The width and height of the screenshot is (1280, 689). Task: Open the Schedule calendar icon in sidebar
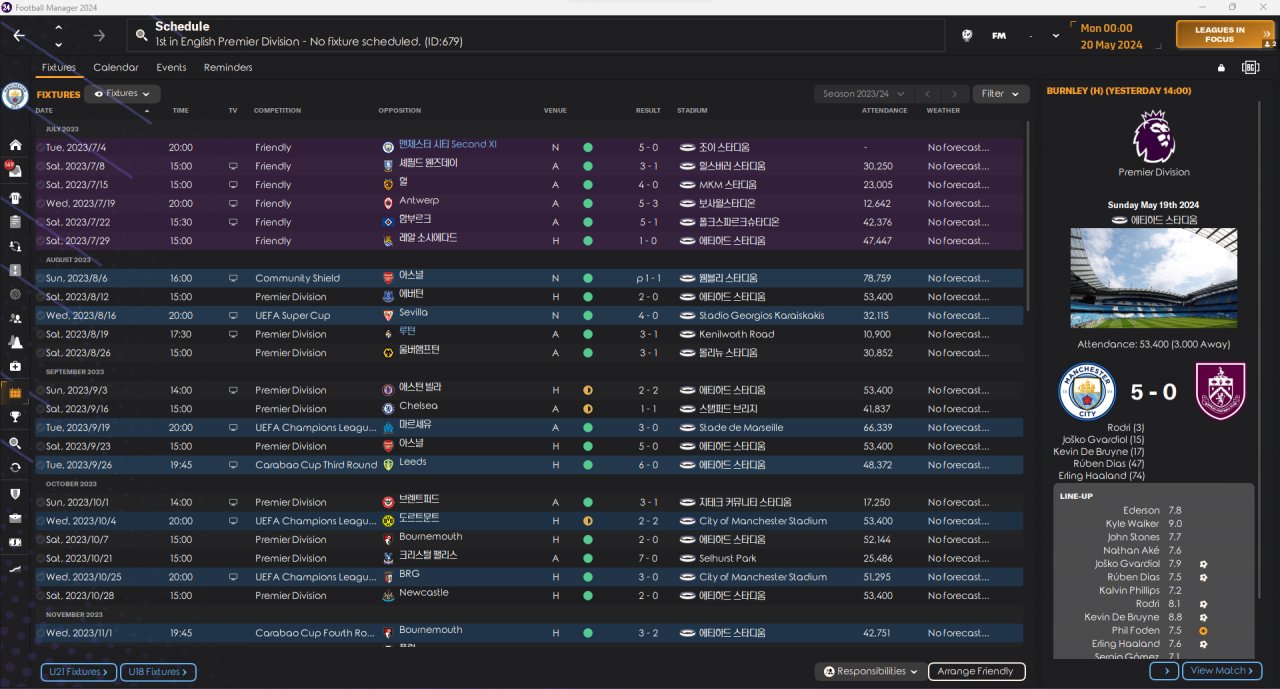[15, 393]
